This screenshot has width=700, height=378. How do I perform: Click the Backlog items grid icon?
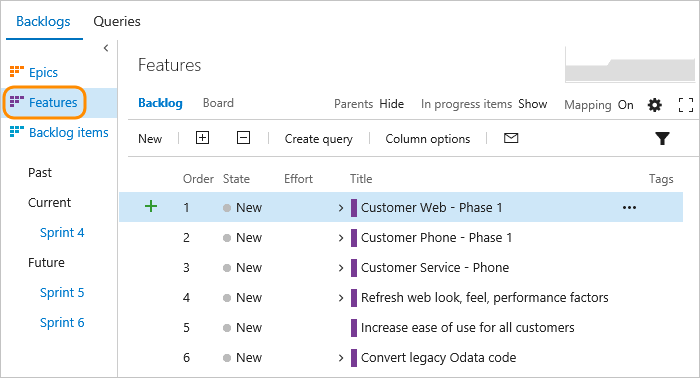coord(17,132)
